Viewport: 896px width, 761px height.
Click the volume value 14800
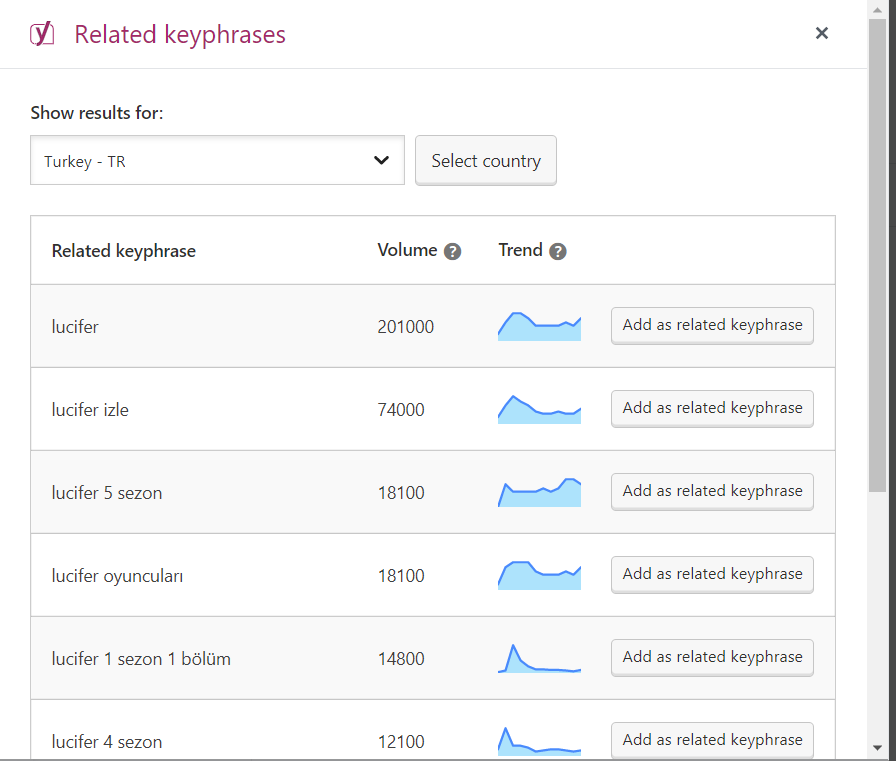click(x=401, y=659)
